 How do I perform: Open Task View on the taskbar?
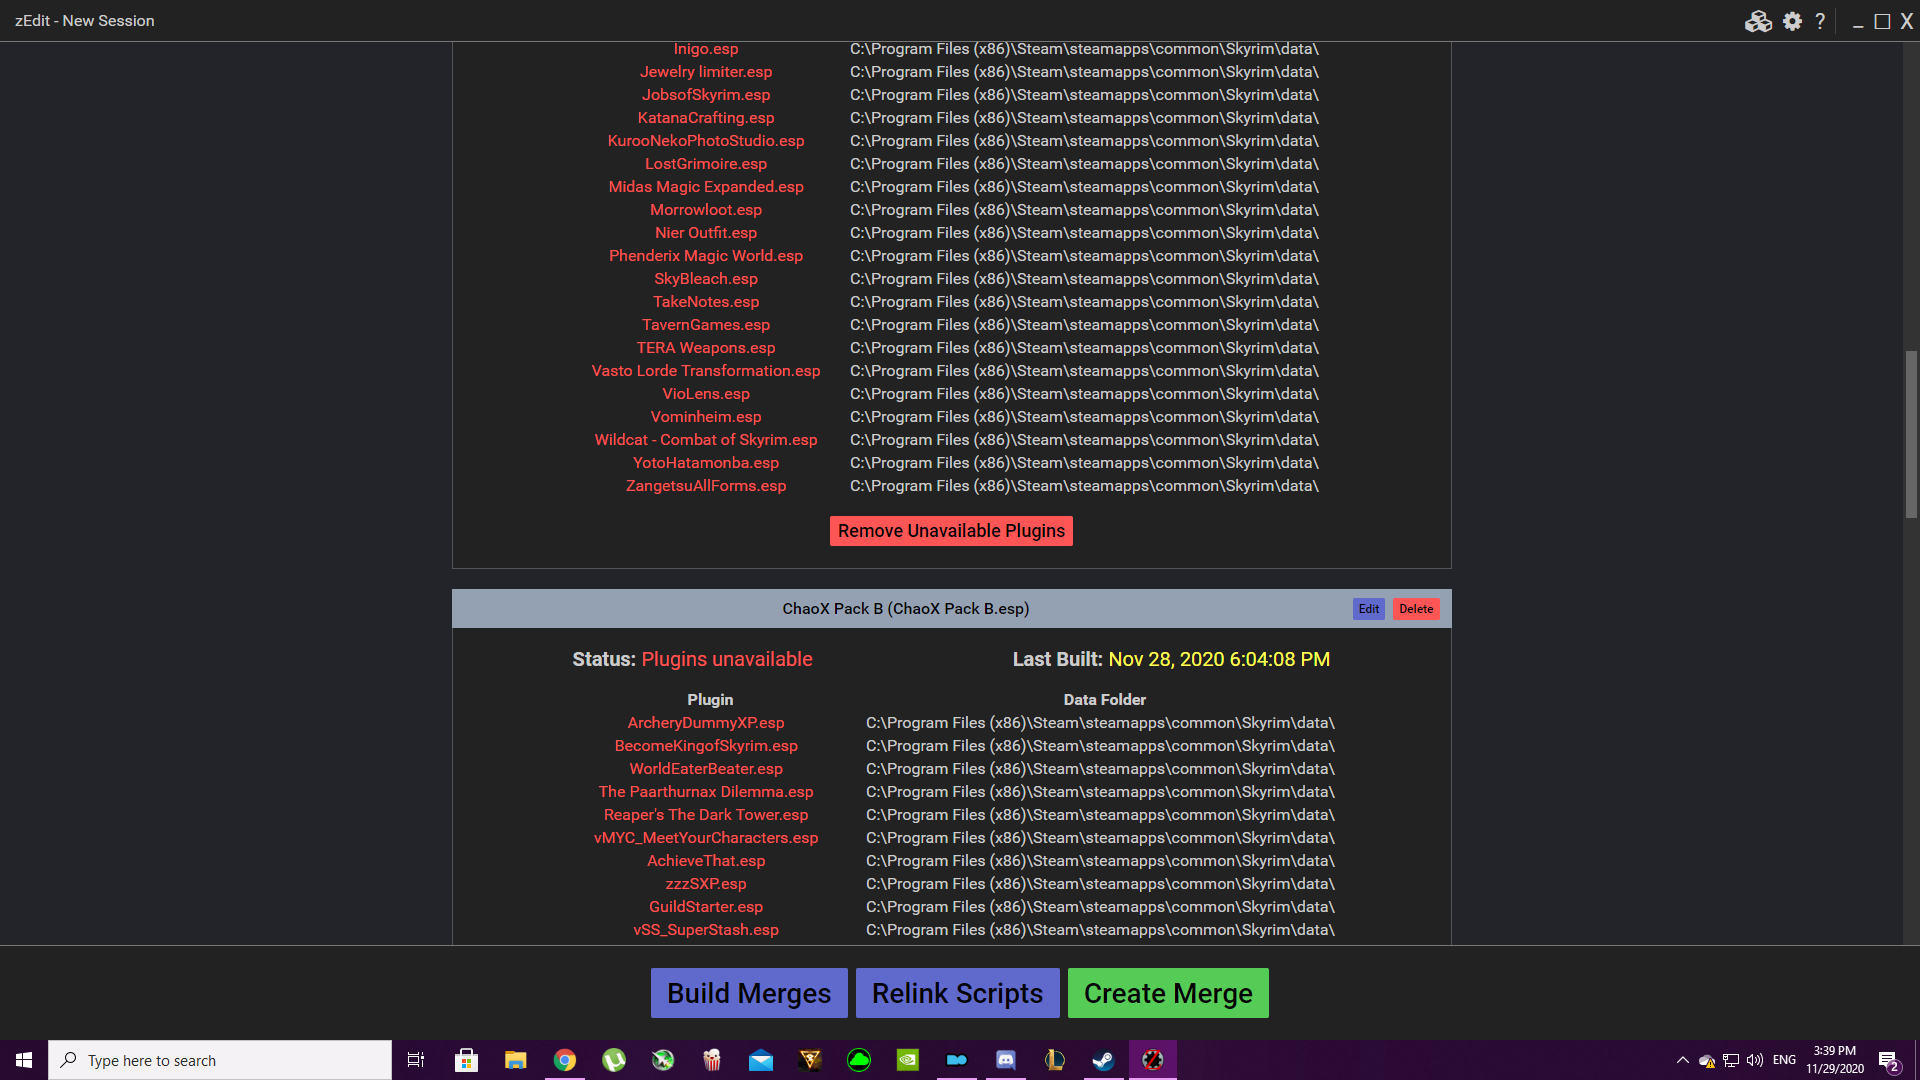[x=416, y=1060]
